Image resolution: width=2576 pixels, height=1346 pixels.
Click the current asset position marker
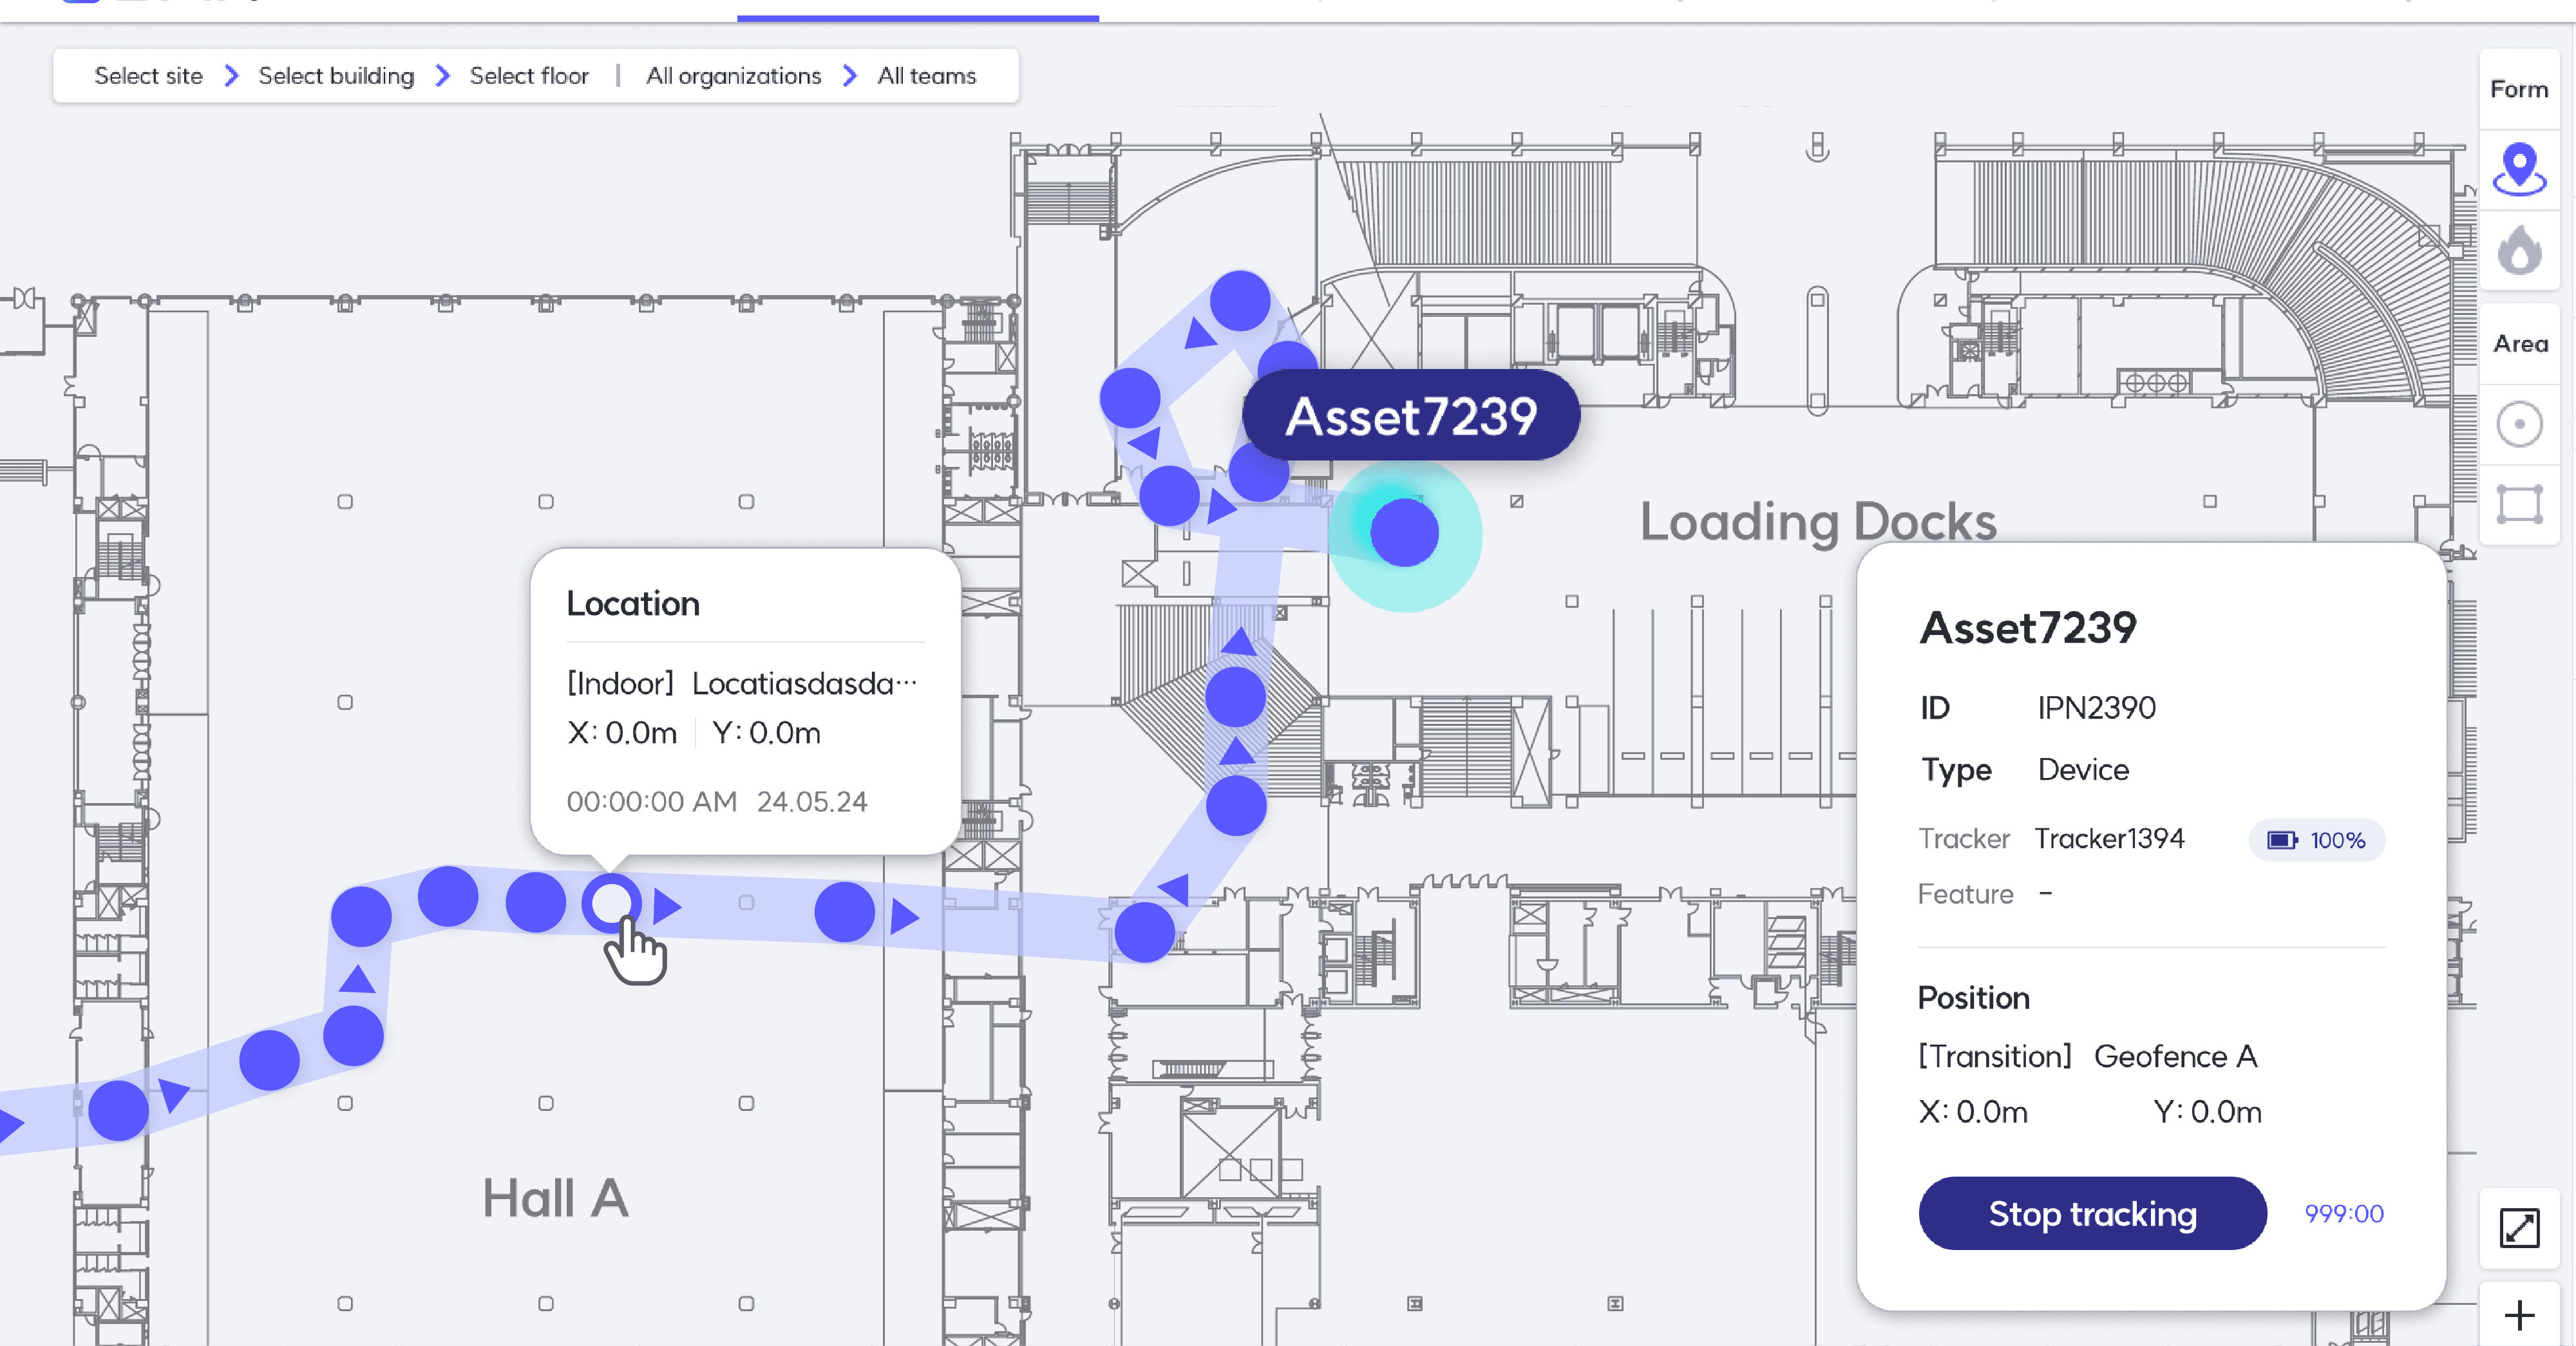(x=1404, y=533)
